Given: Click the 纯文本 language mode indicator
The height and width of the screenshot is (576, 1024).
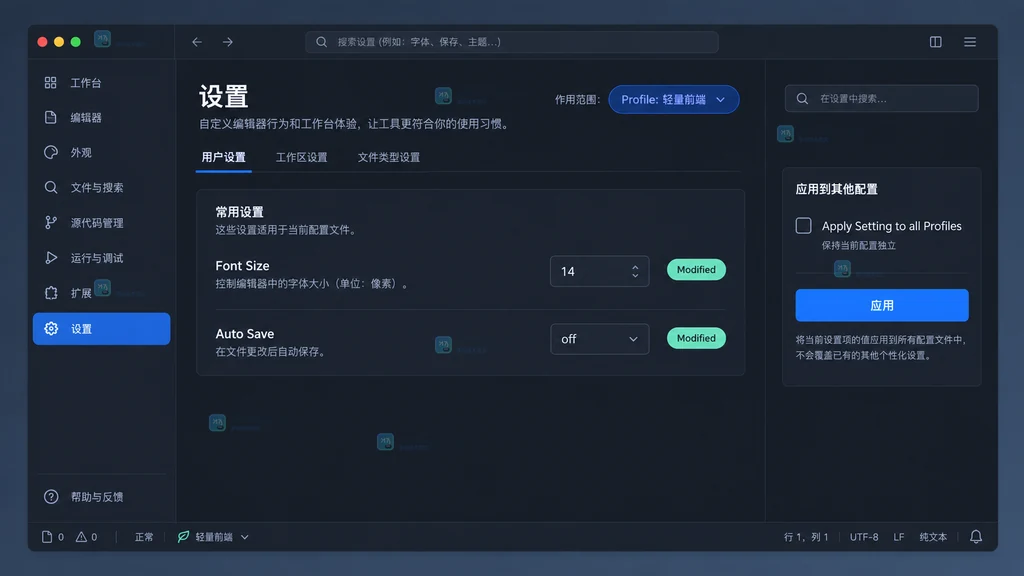Looking at the screenshot, I should click(x=933, y=537).
